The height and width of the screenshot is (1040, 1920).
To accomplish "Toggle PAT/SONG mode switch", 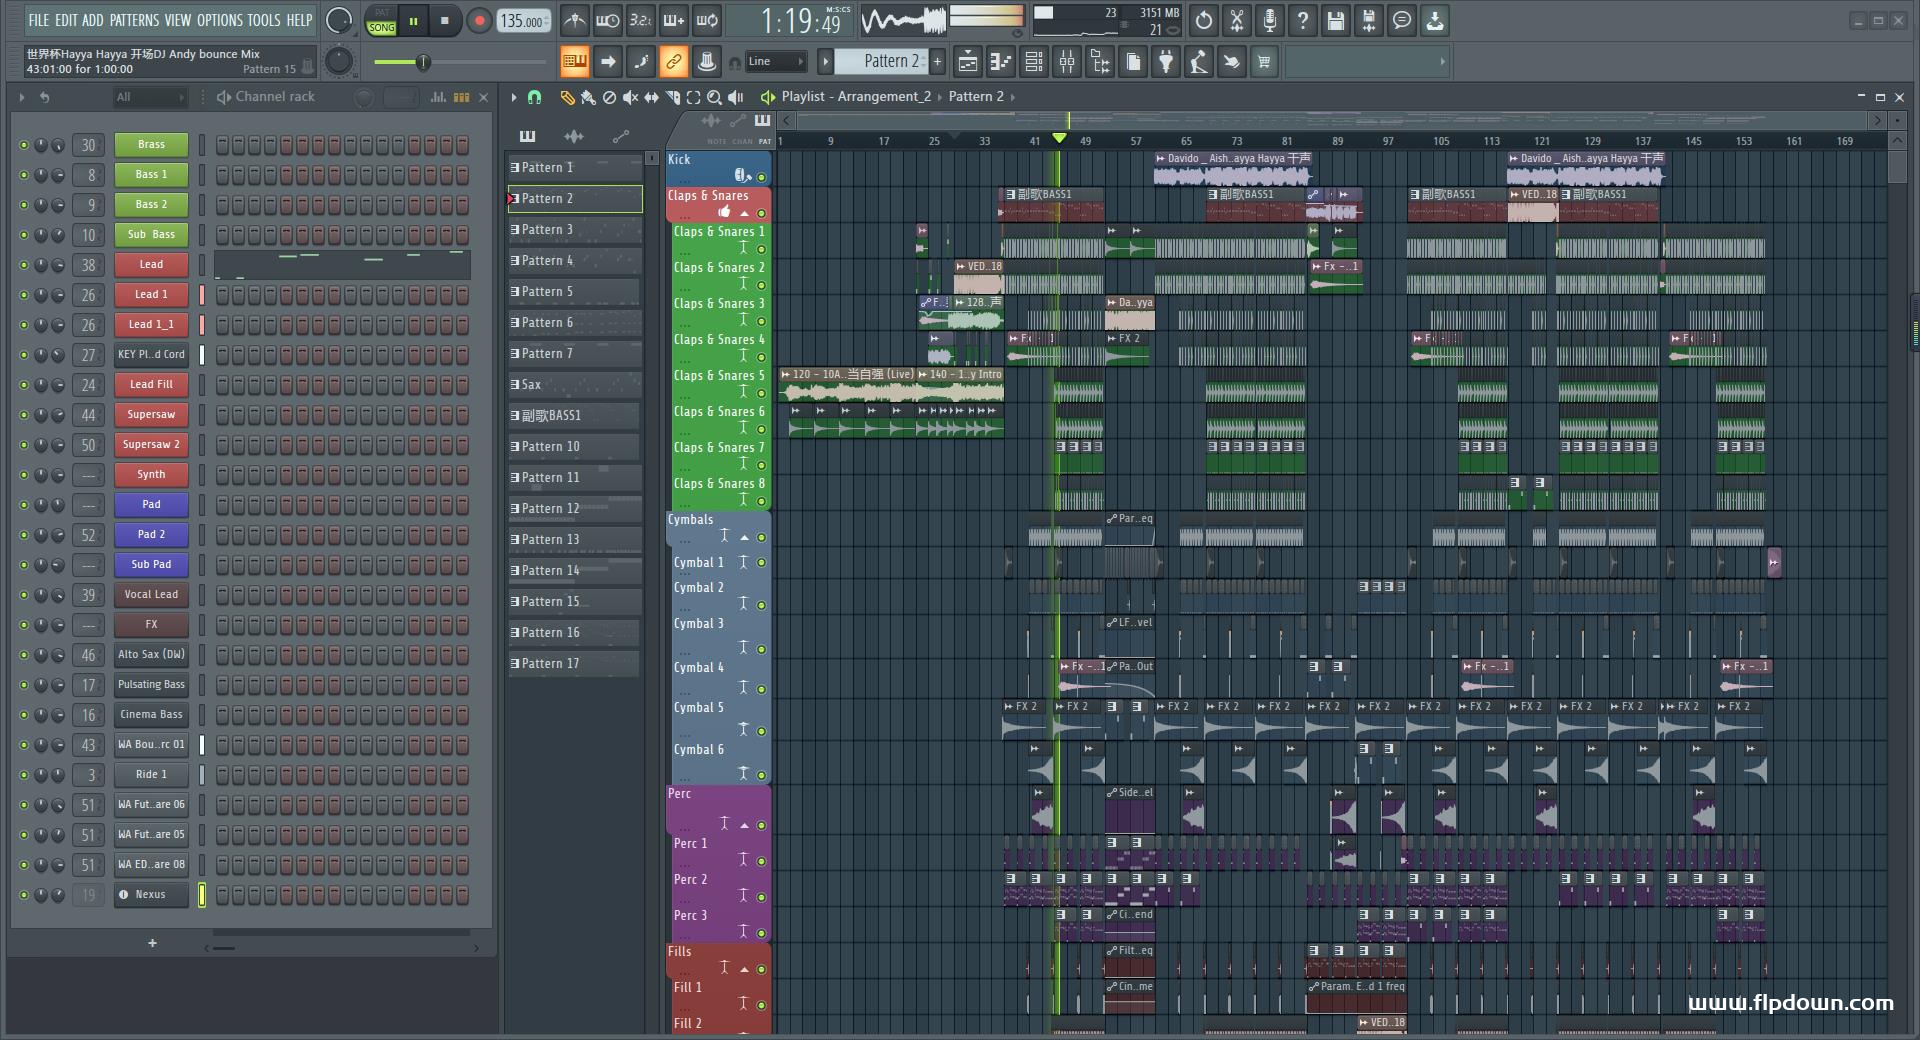I will tap(381, 21).
